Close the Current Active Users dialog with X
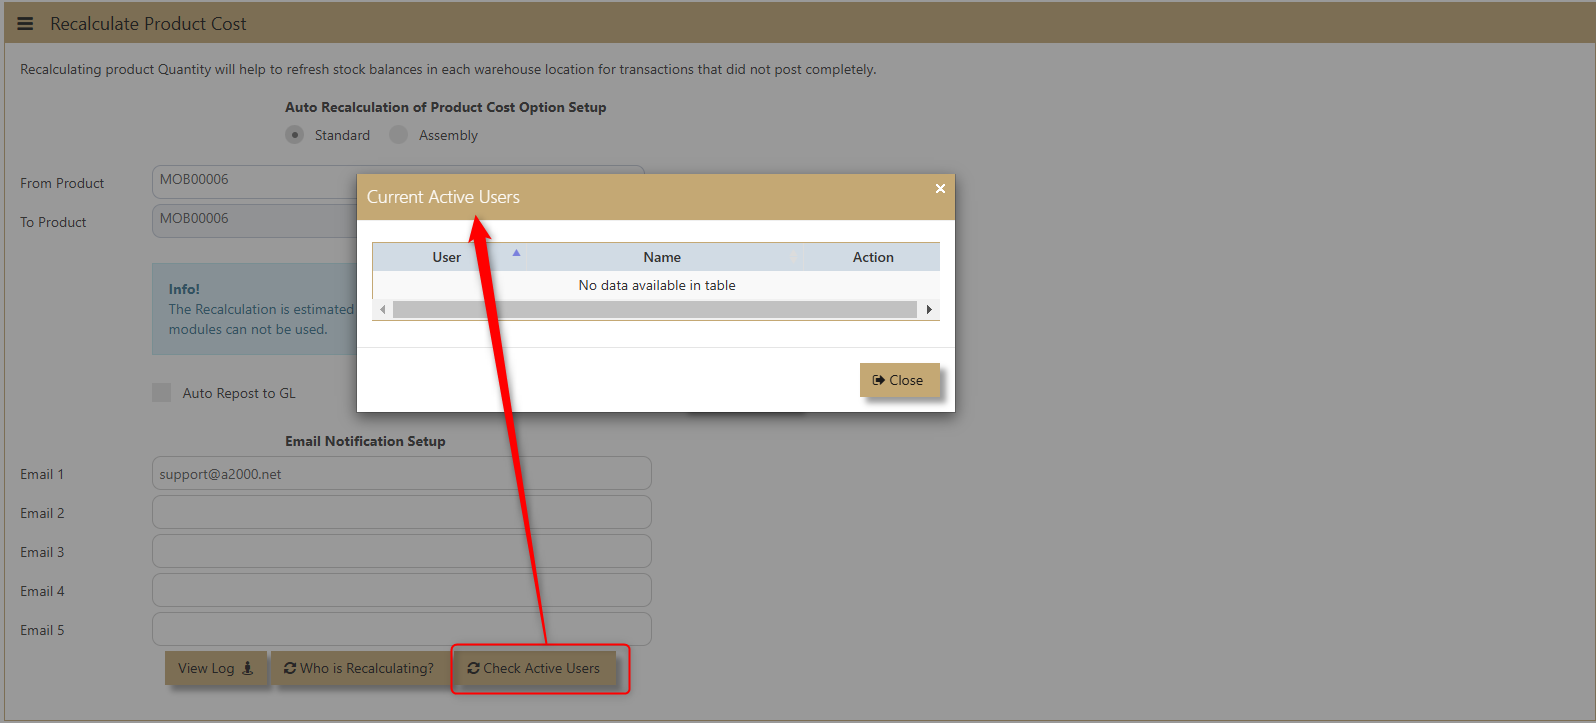 pyautogui.click(x=940, y=189)
